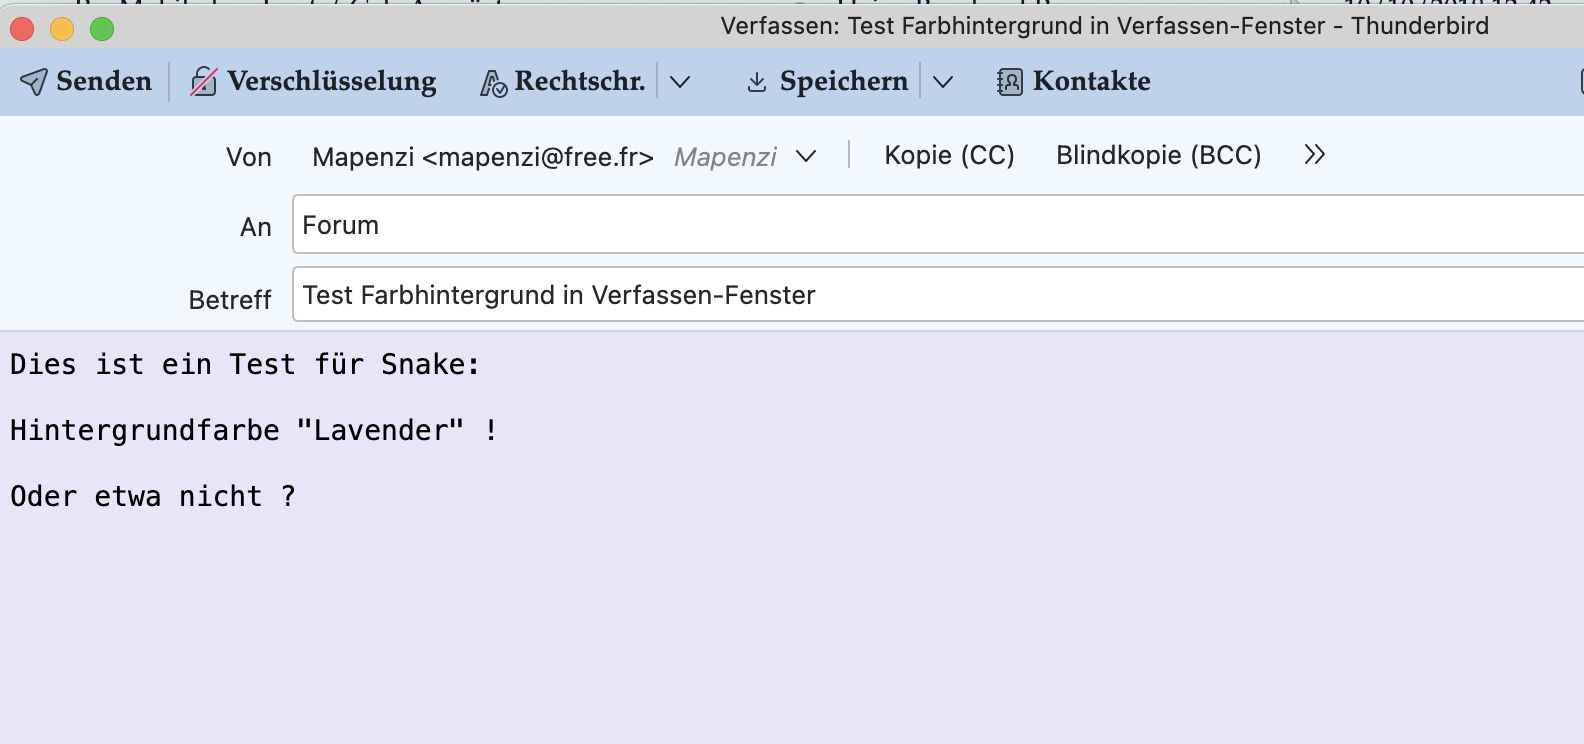Add a Kopie (CC) field
The height and width of the screenshot is (744, 1584).
pos(949,155)
